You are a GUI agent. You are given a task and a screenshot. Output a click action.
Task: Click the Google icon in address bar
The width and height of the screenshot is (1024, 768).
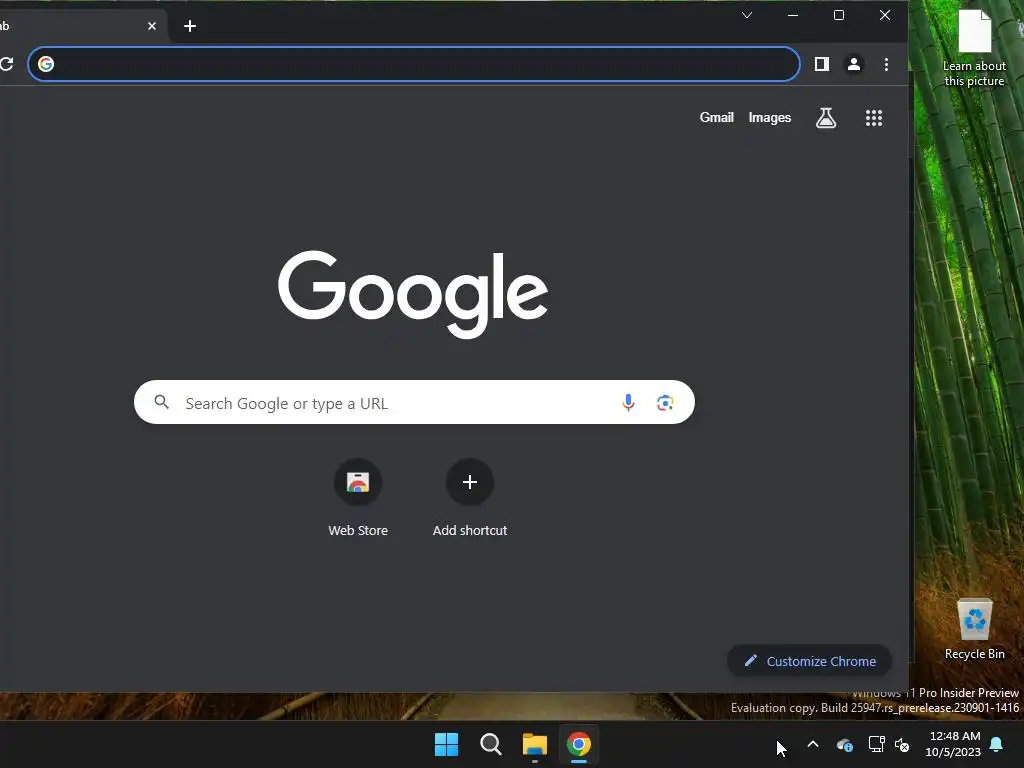46,64
